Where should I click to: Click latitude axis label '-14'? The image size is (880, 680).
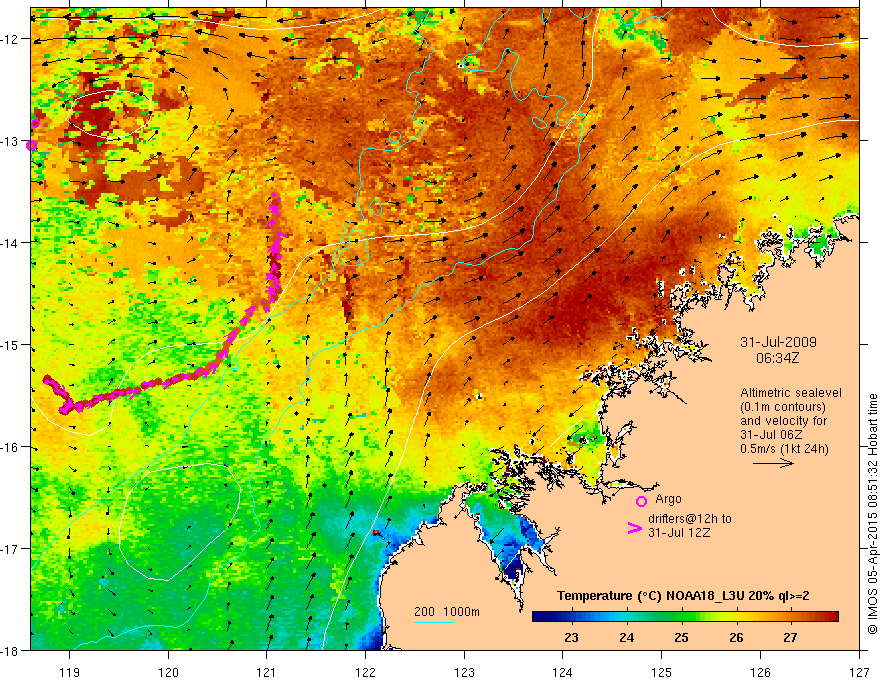[11, 243]
